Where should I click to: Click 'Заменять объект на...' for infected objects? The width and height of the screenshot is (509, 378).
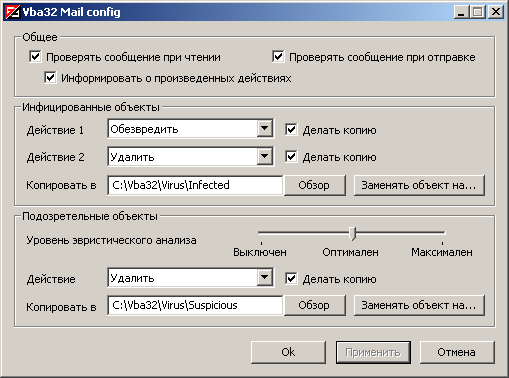coord(419,185)
